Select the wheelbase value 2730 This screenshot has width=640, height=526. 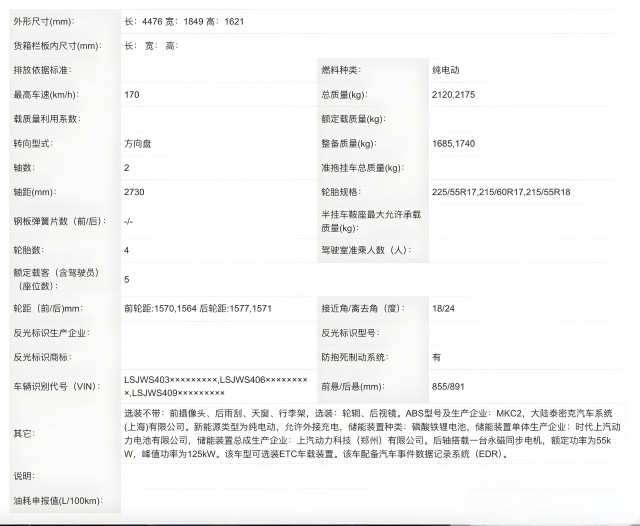134,192
